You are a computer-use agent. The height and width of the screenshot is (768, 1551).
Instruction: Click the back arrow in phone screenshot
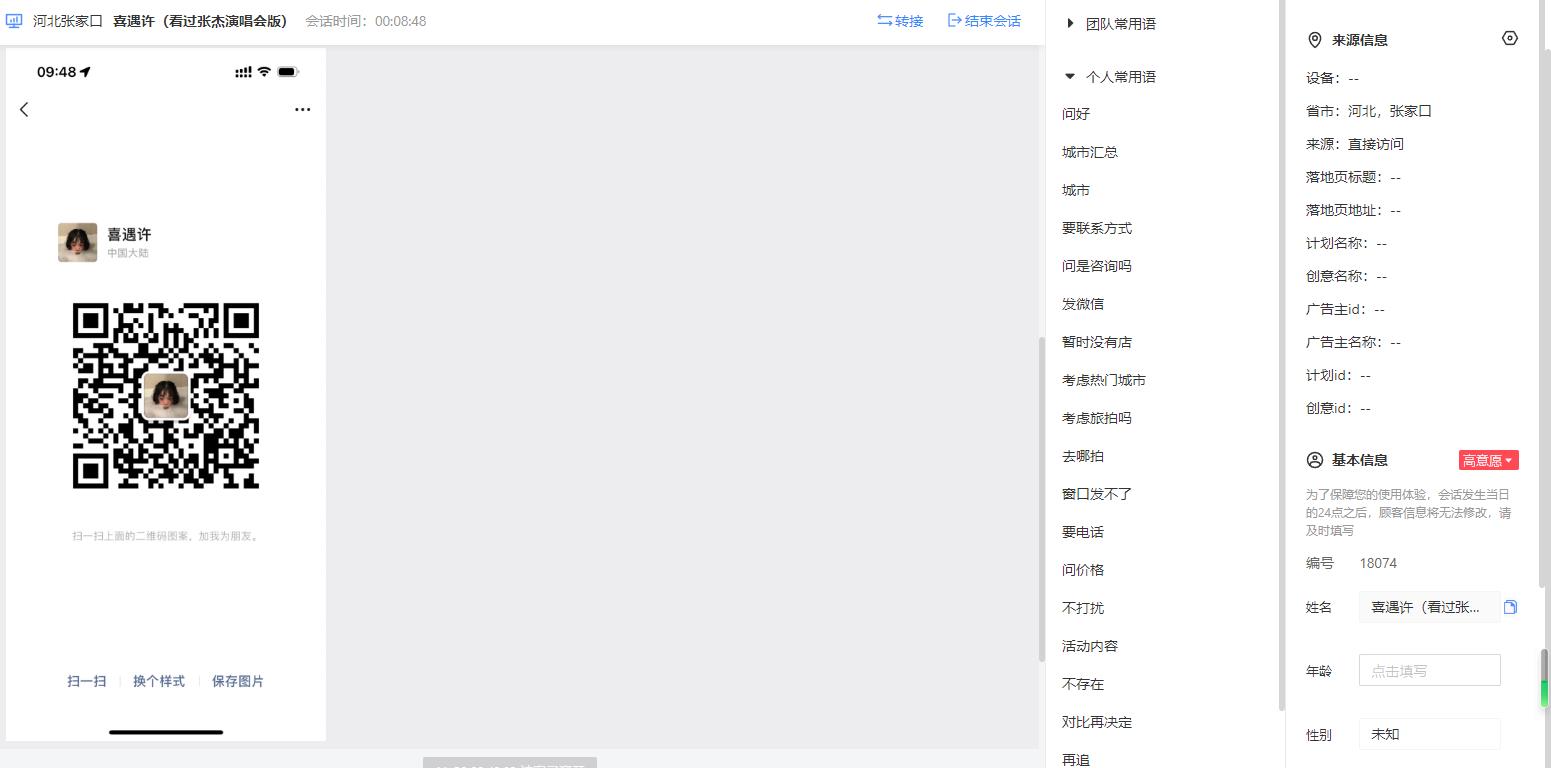pyautogui.click(x=24, y=110)
